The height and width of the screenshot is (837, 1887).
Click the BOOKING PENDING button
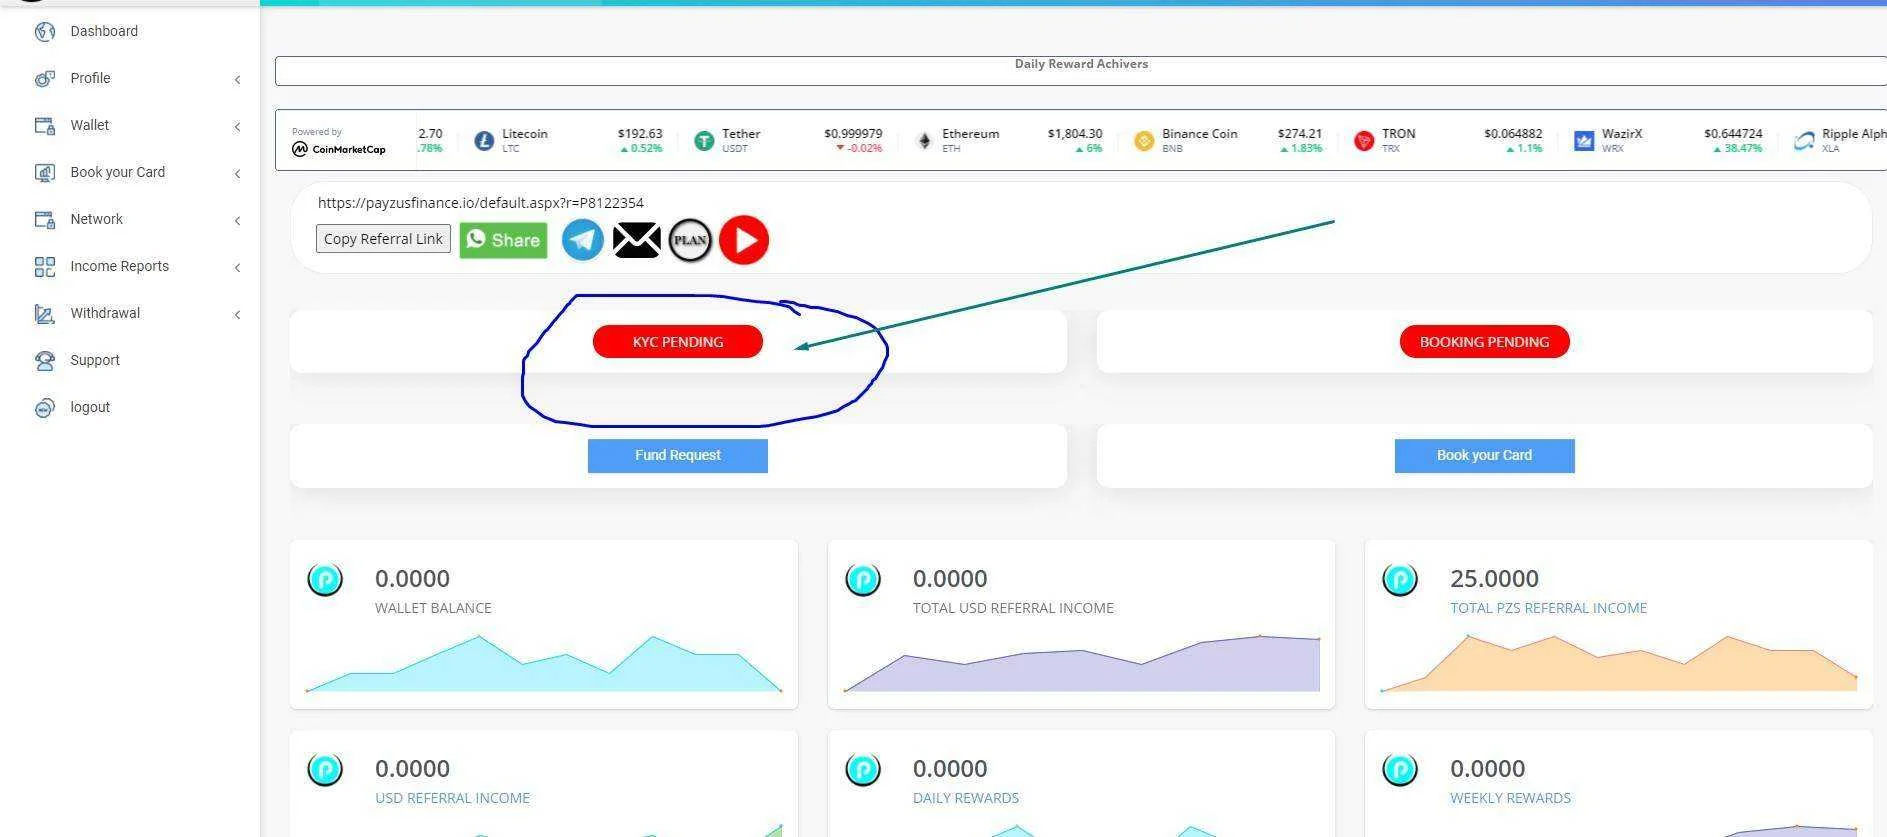click(1485, 342)
